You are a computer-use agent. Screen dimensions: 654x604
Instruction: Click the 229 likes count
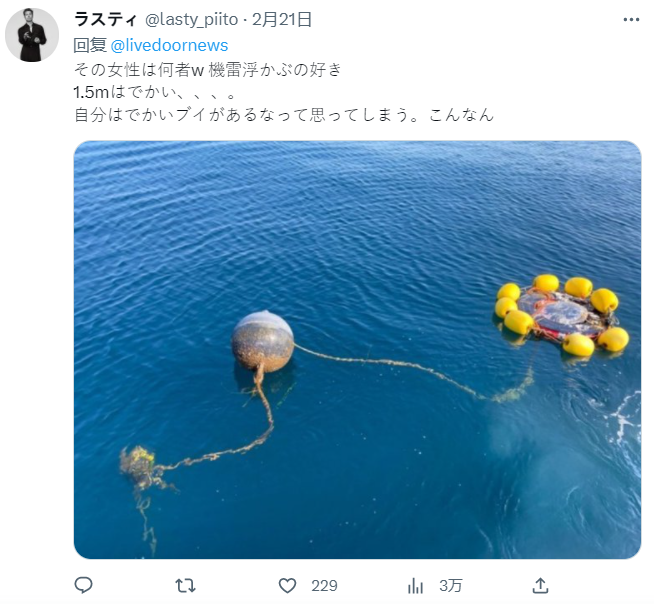click(x=324, y=586)
